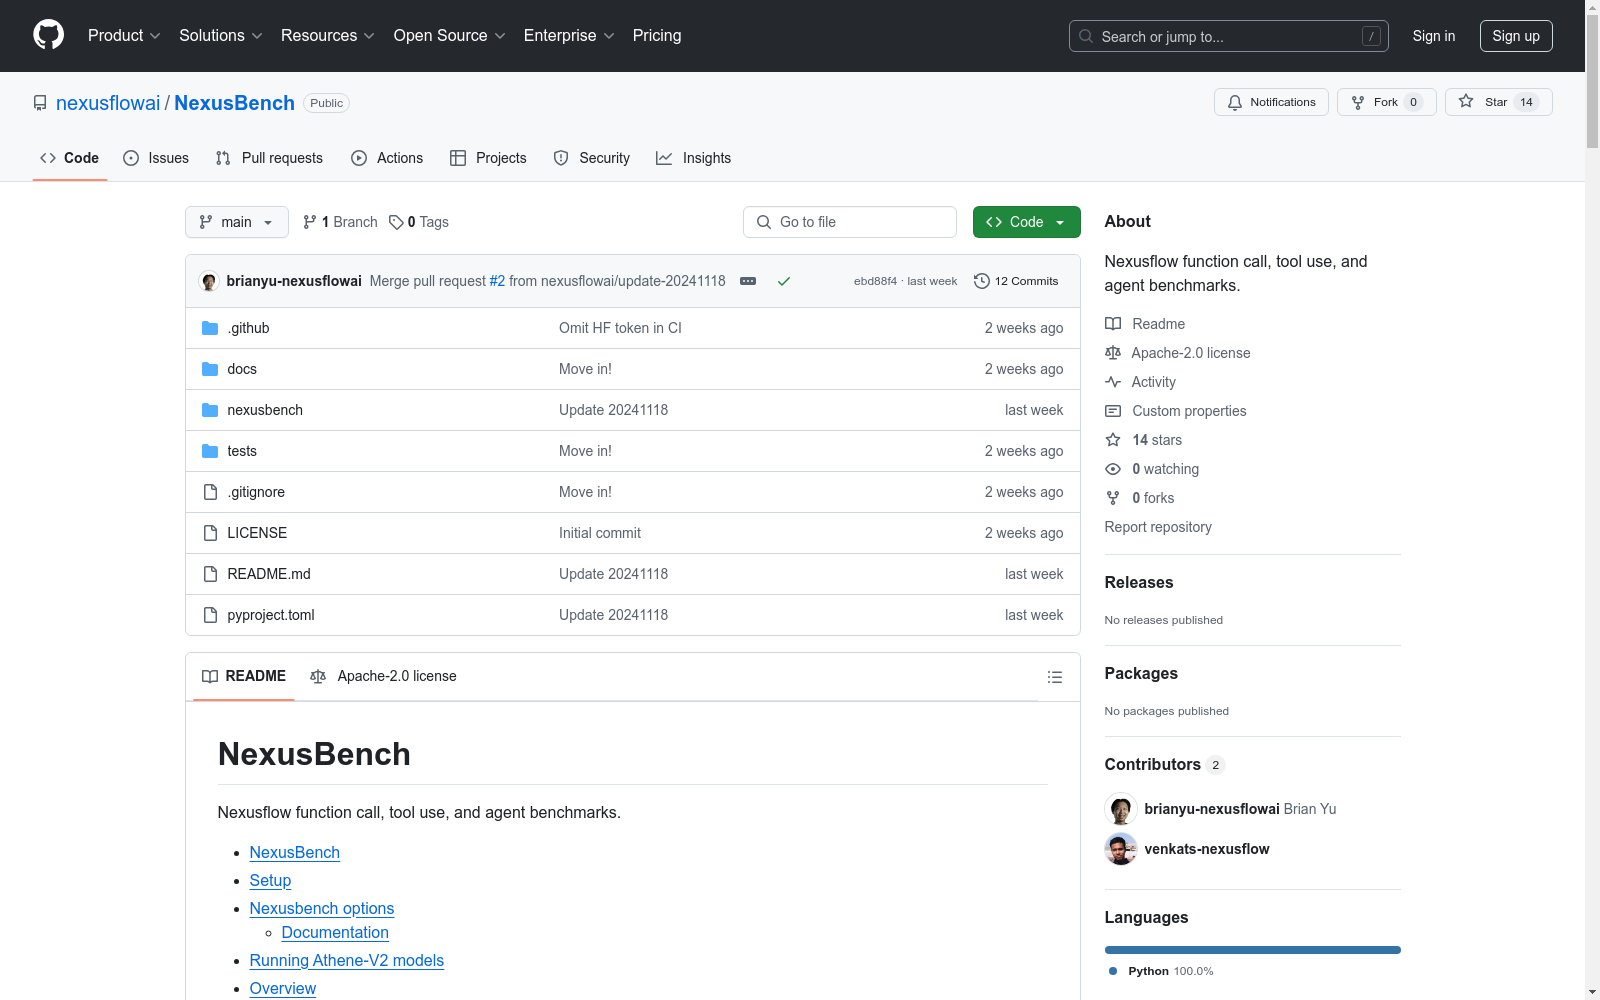Open the Resources dropdown menu

point(328,36)
